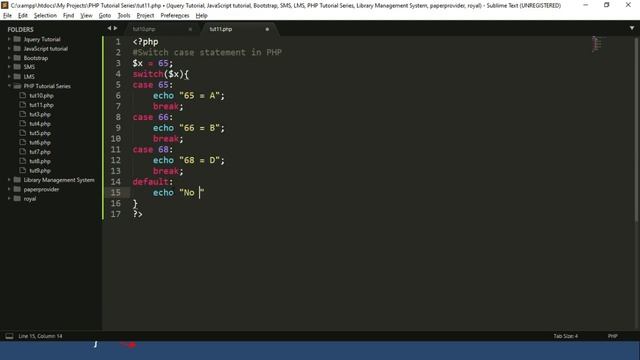Open tut4.php in the sidebar
This screenshot has width=640, height=360.
(40, 124)
